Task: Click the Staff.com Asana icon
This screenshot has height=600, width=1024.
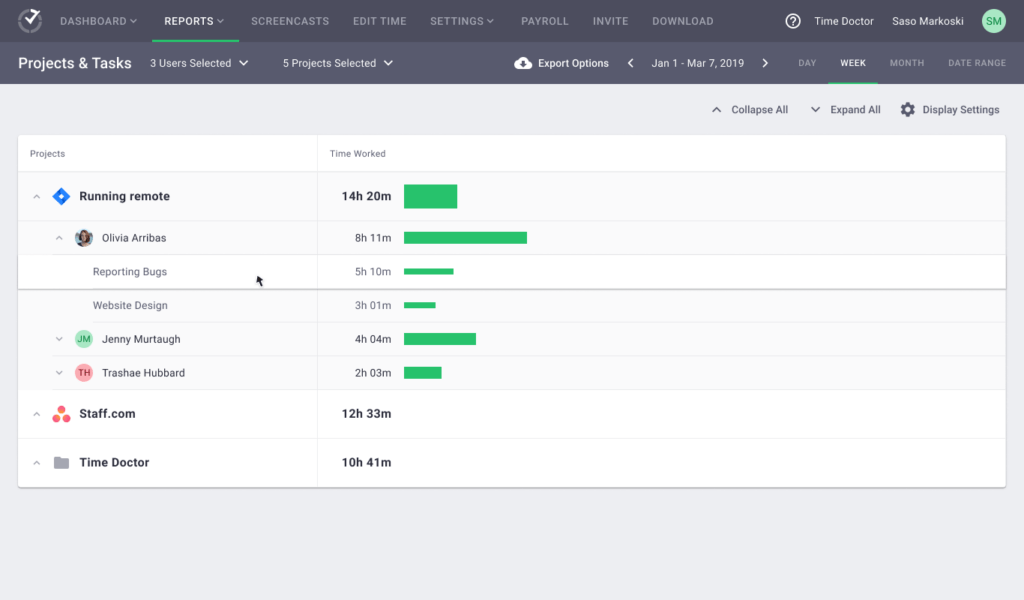Action: coord(61,414)
